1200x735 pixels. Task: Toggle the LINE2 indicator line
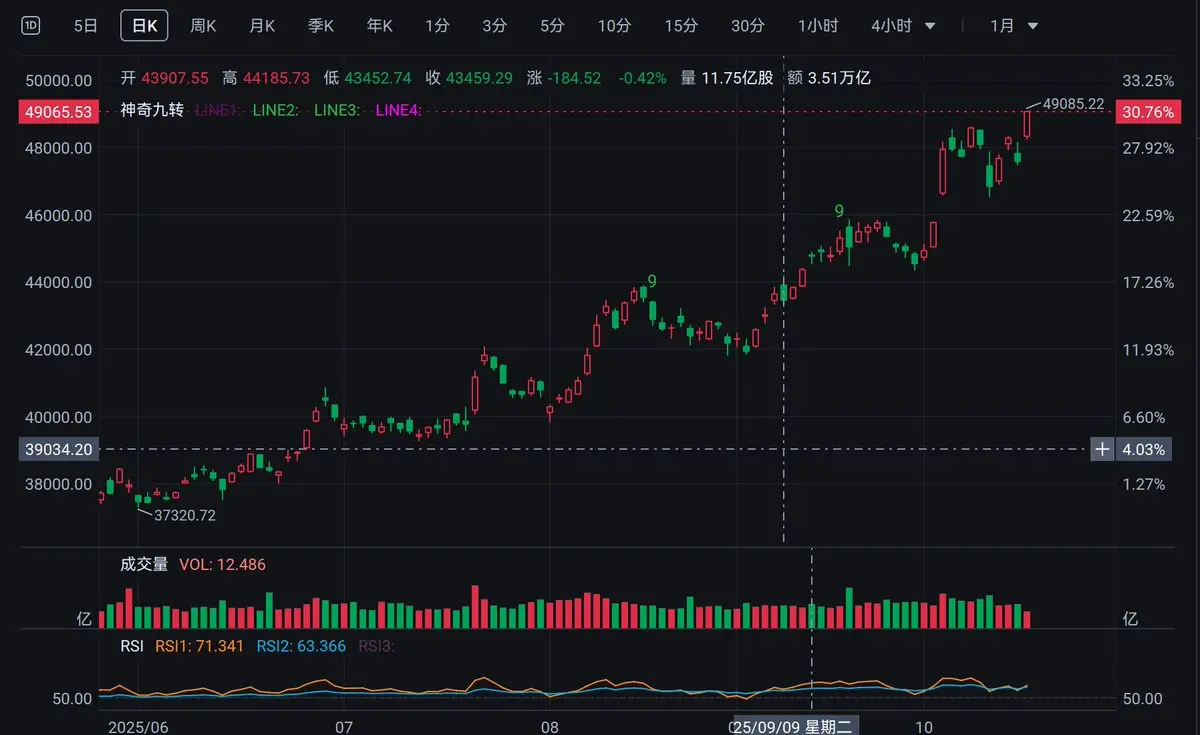[x=277, y=110]
